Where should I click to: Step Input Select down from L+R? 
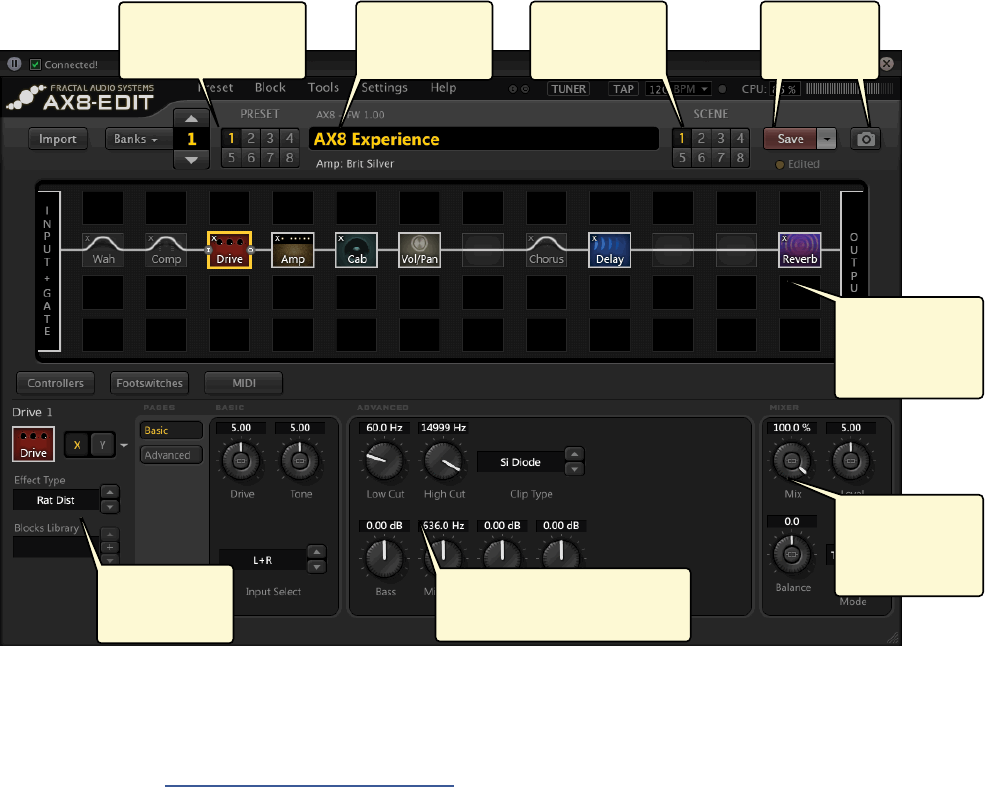[317, 567]
